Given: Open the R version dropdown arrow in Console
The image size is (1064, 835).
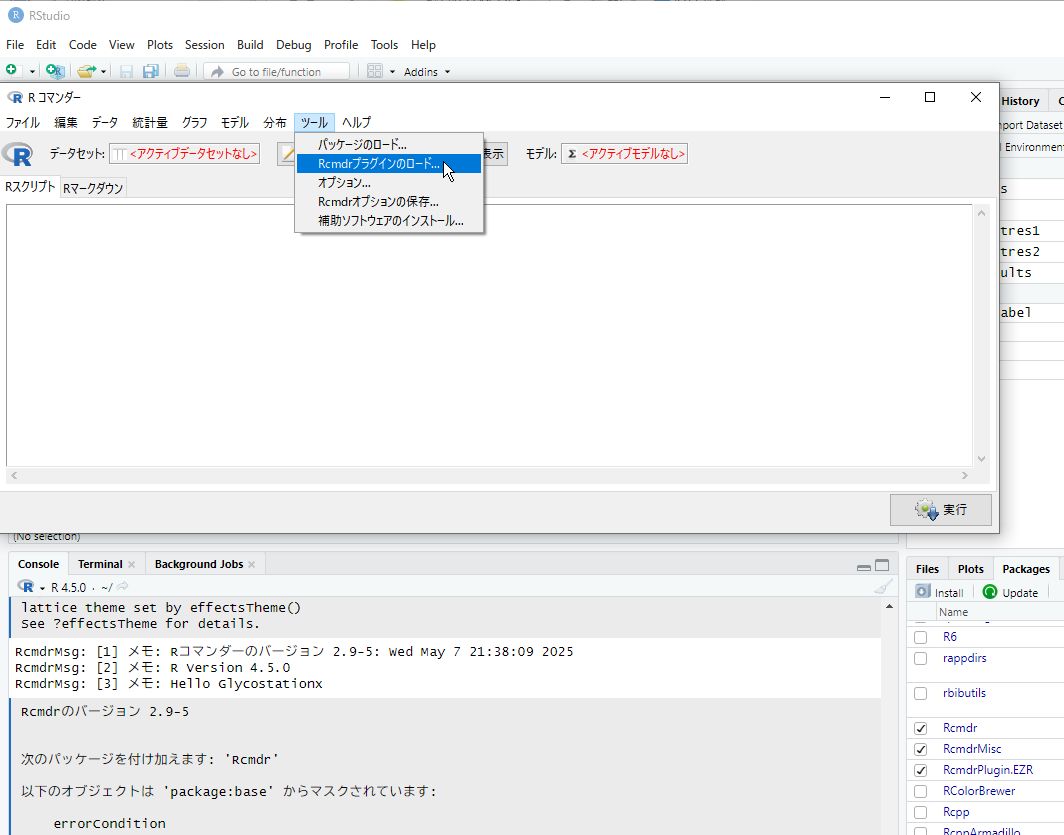Looking at the screenshot, I should coord(42,588).
